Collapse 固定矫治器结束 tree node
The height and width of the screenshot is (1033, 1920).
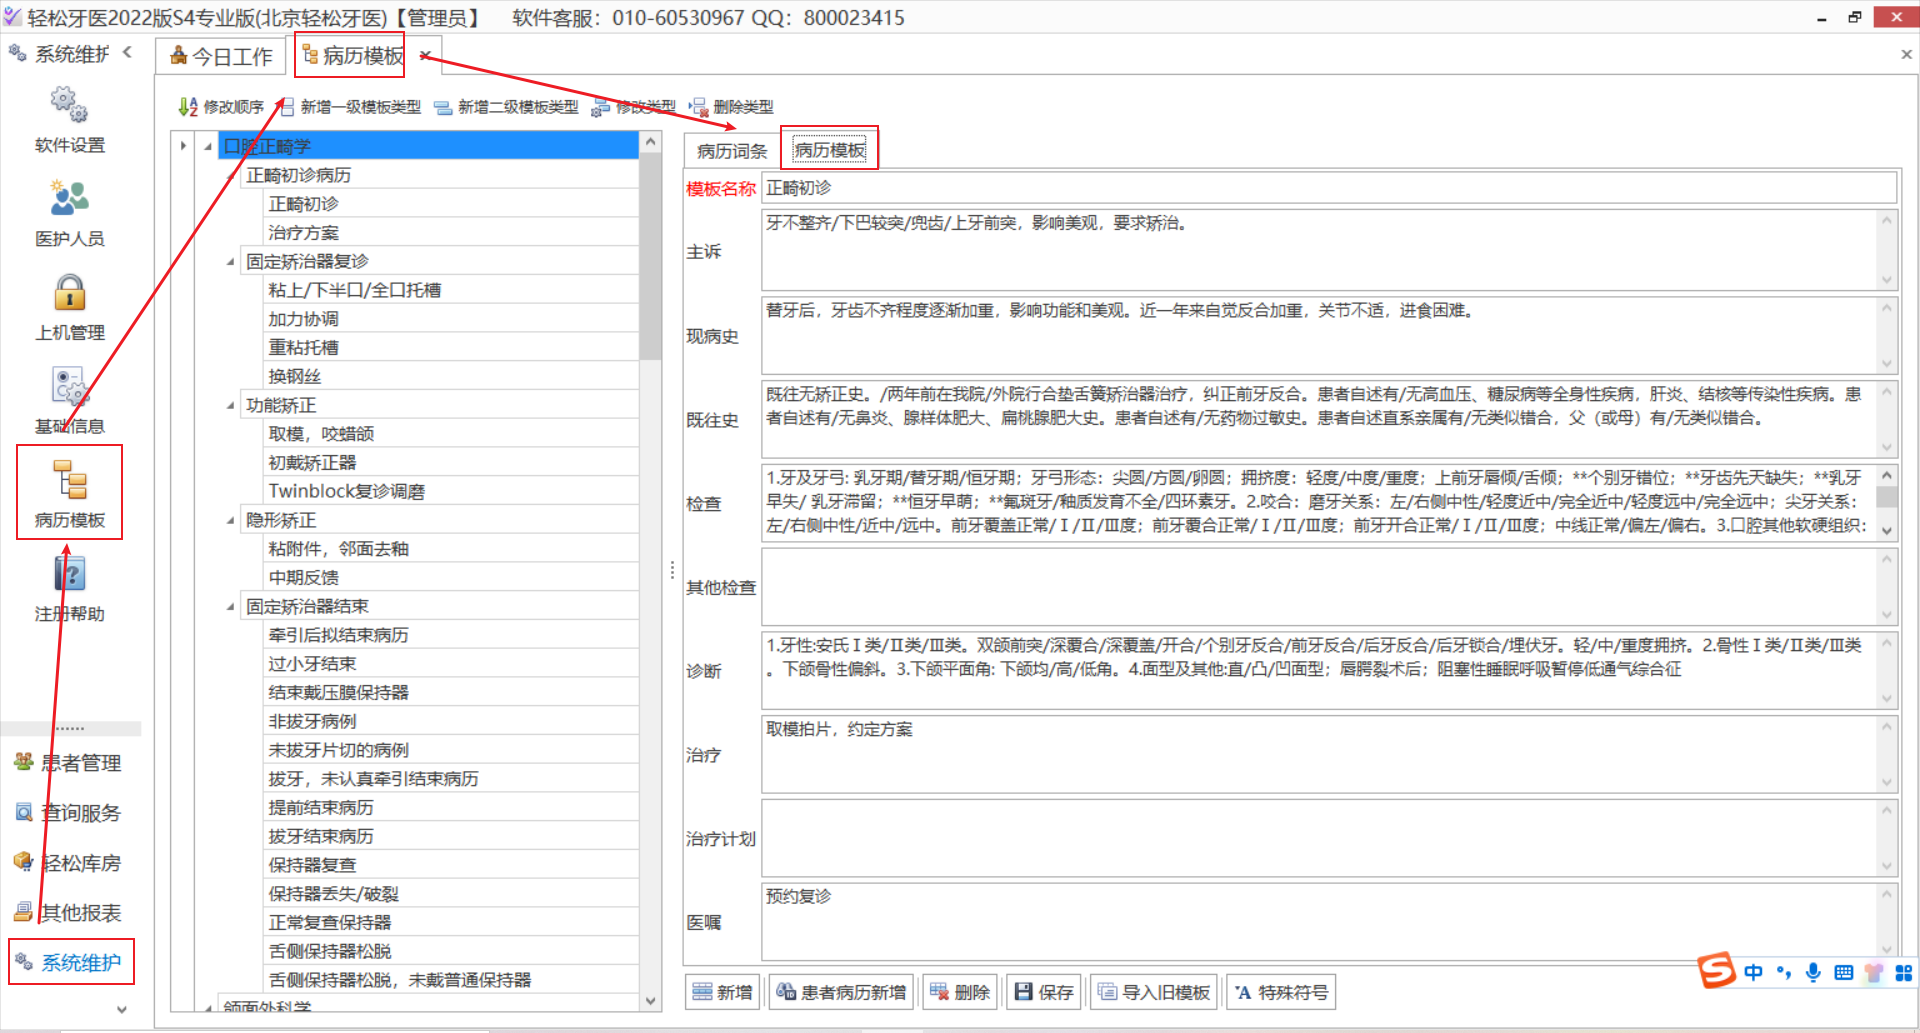click(x=231, y=607)
